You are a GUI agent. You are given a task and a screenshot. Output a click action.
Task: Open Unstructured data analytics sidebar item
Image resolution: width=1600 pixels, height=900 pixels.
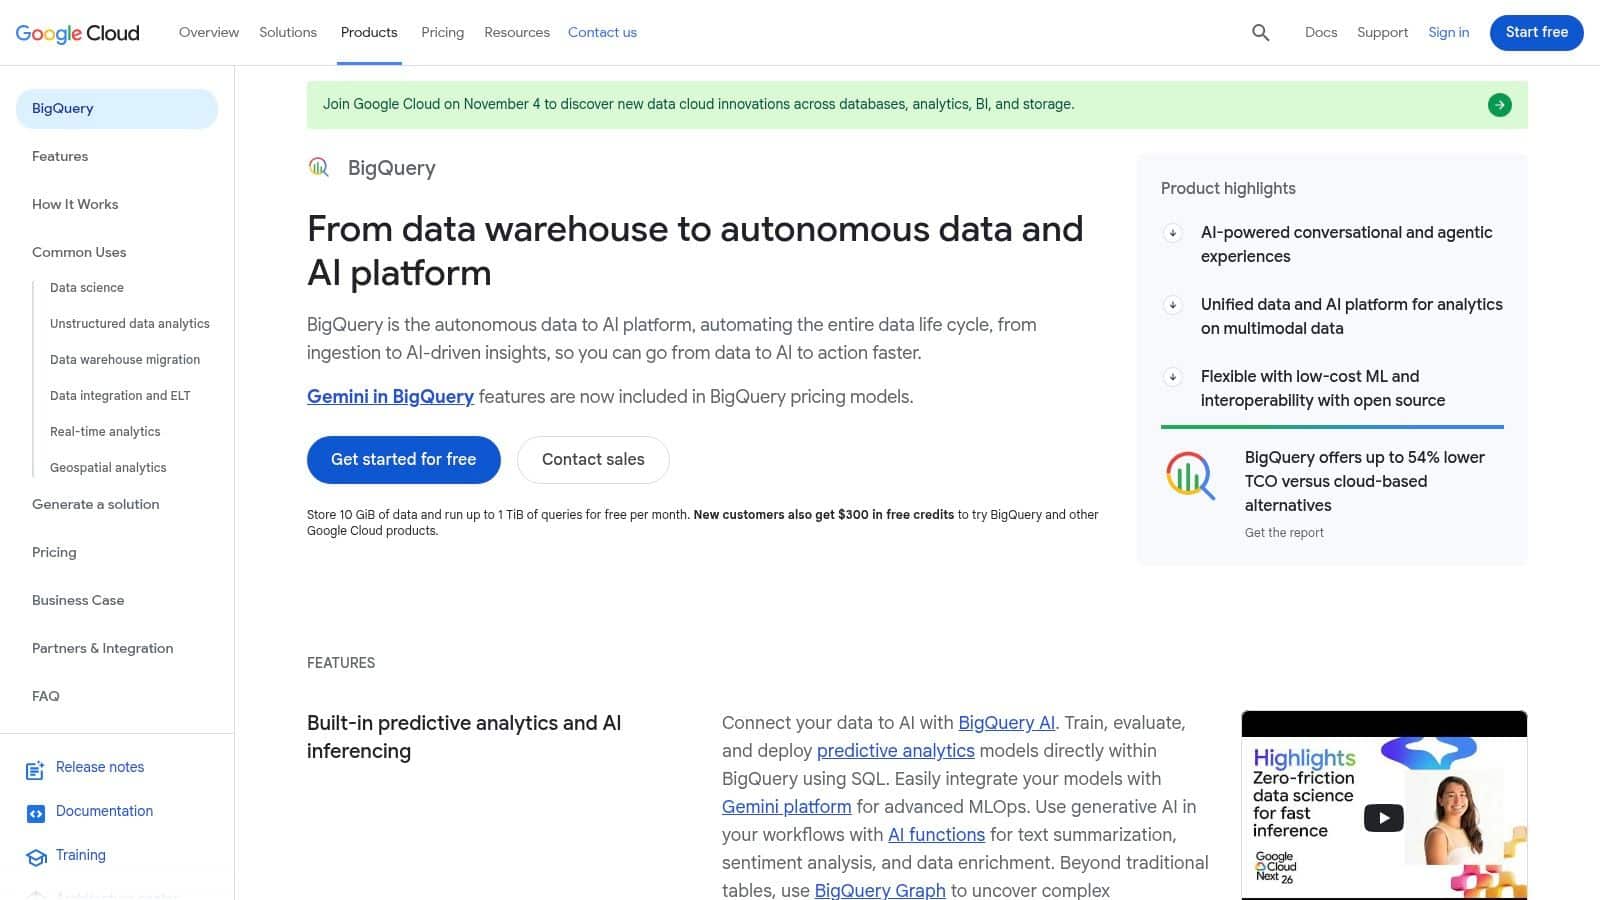130,324
